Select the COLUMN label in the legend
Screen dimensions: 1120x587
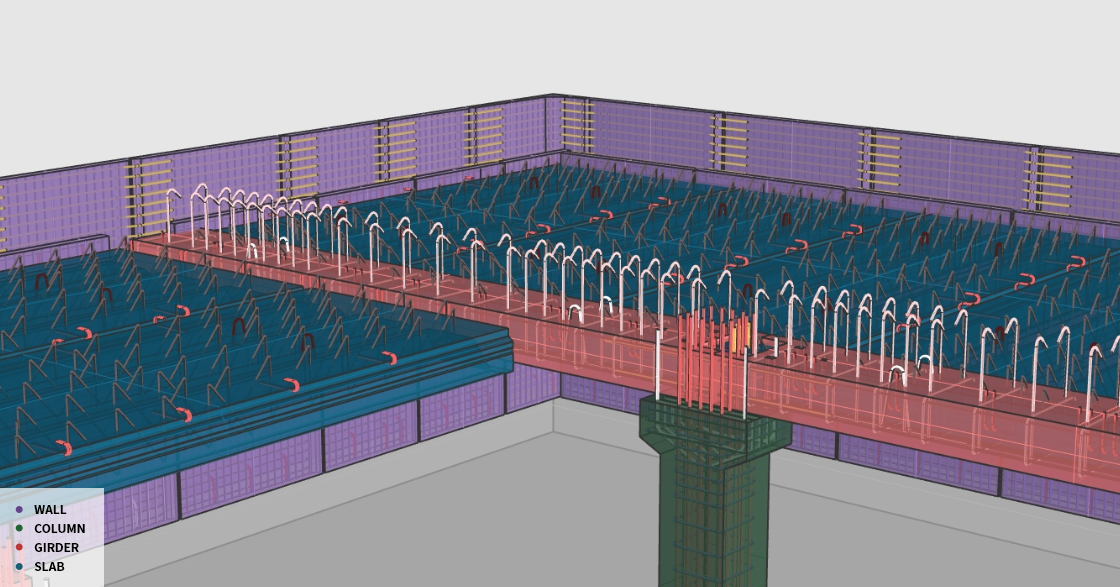coord(60,529)
